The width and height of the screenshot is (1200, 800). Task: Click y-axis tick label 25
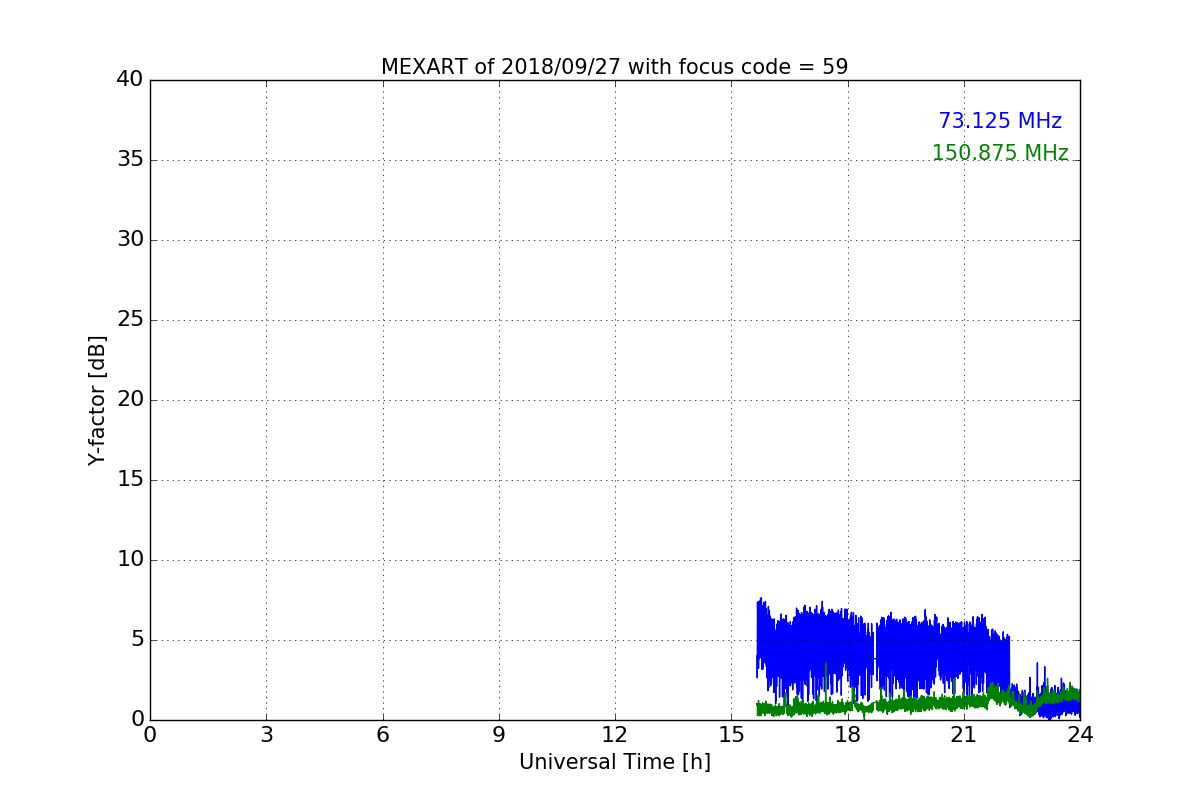point(130,320)
